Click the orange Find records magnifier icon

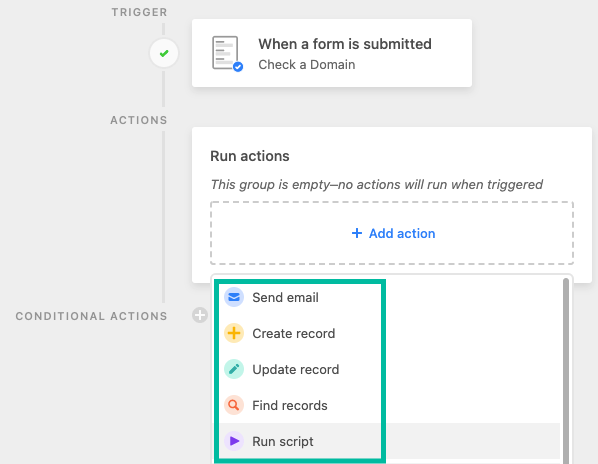point(234,405)
